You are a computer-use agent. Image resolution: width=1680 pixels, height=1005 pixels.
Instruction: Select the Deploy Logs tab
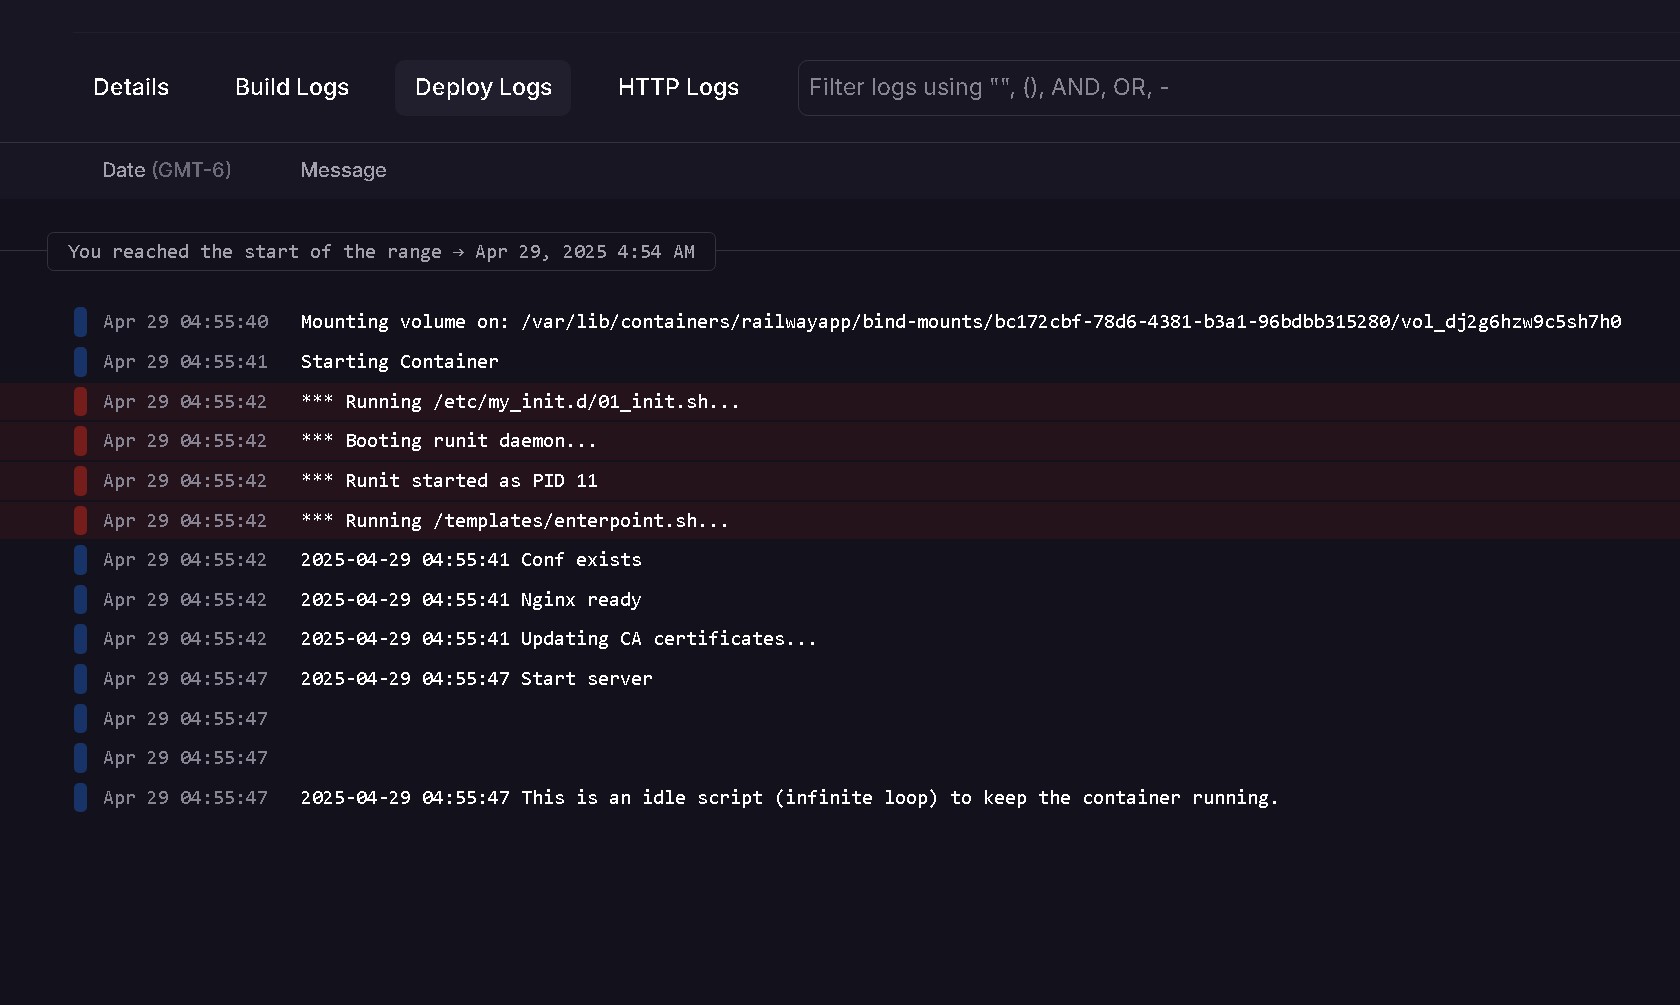(x=483, y=88)
